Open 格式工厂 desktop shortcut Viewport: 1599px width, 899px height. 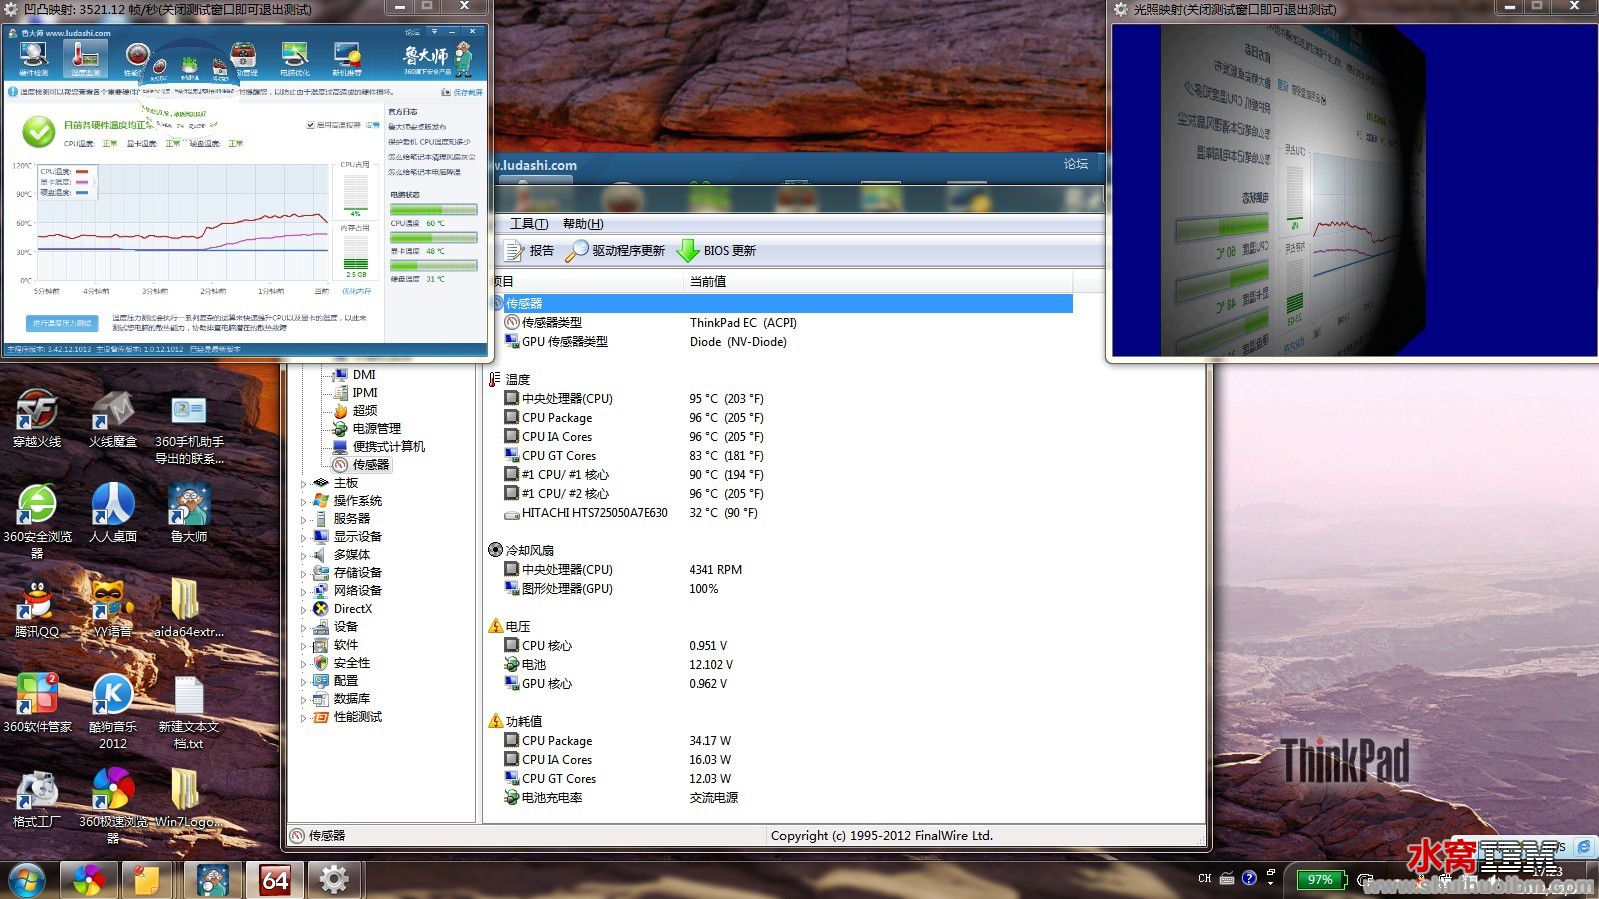click(x=37, y=798)
